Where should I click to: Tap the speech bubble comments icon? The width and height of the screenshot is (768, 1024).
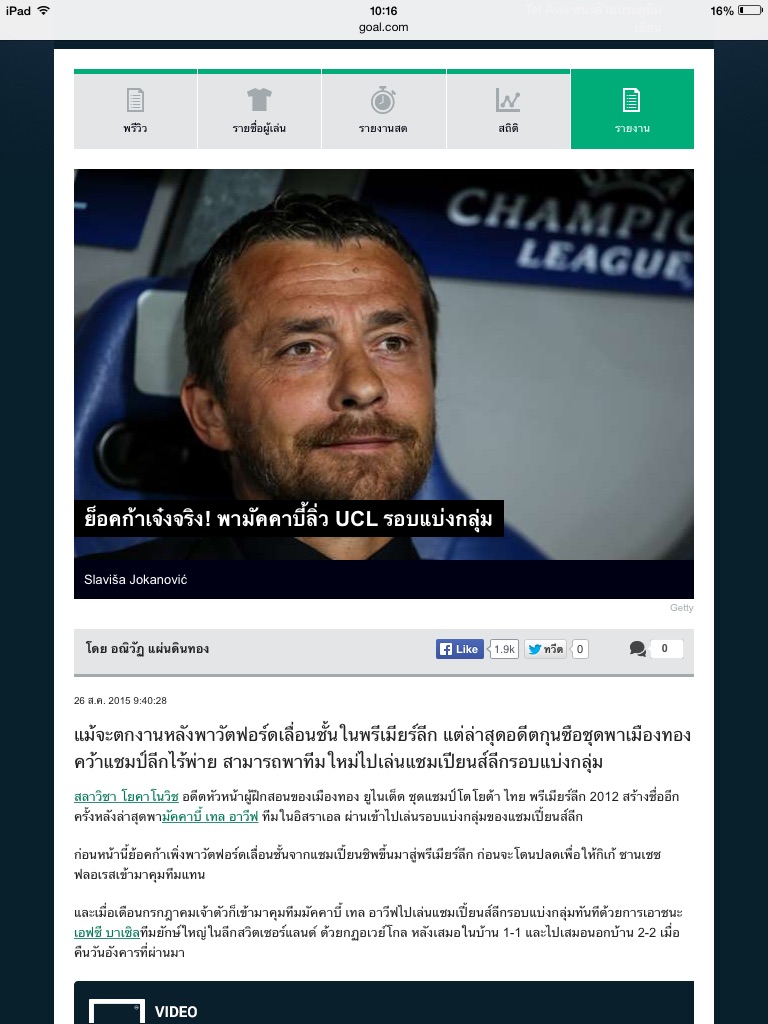[638, 648]
